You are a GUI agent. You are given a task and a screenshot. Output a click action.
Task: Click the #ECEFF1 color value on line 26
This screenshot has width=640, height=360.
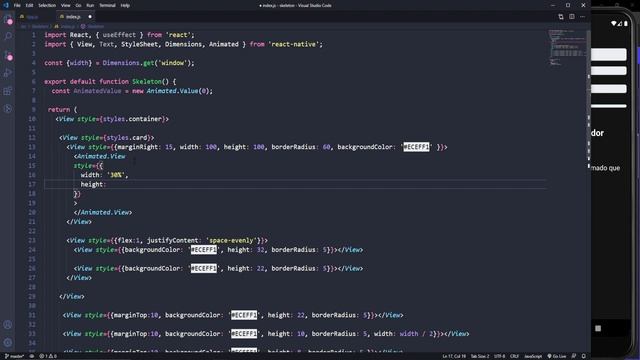point(204,269)
